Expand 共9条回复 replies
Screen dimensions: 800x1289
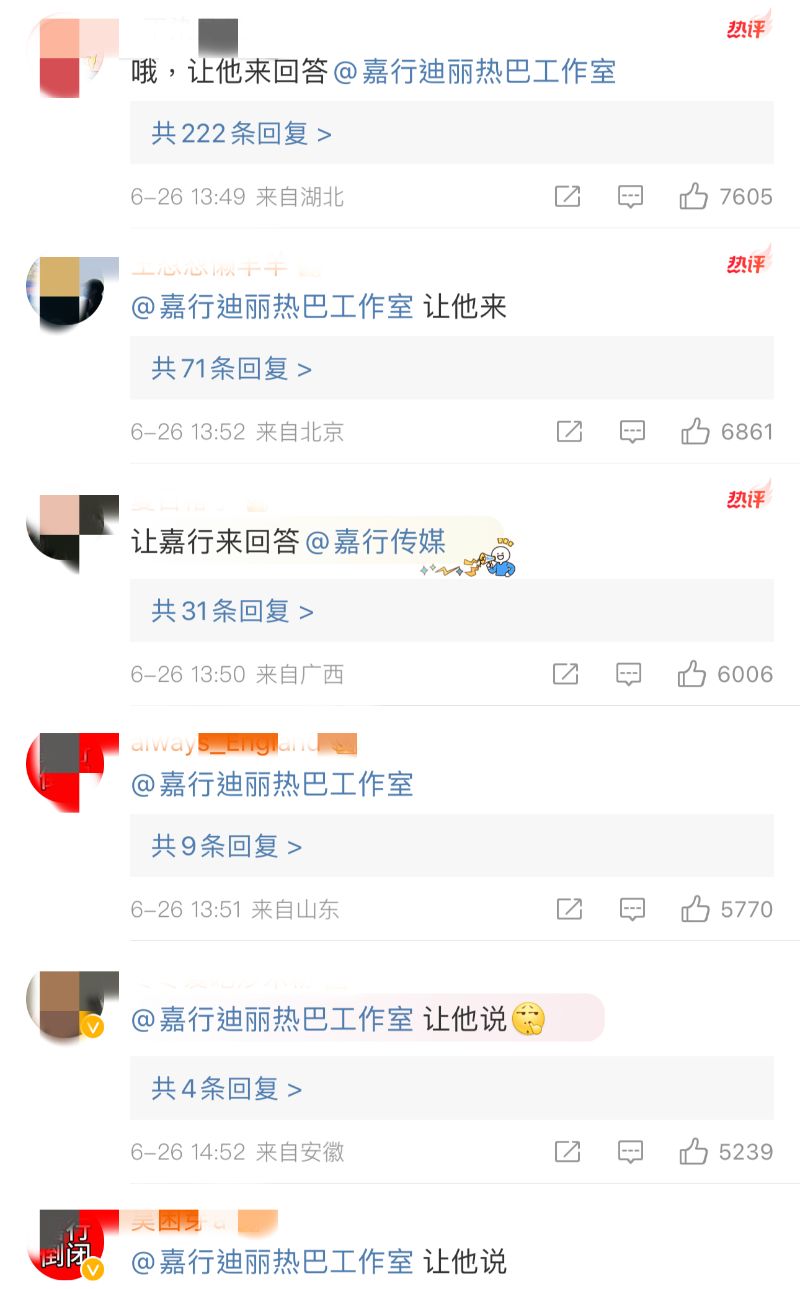point(452,846)
